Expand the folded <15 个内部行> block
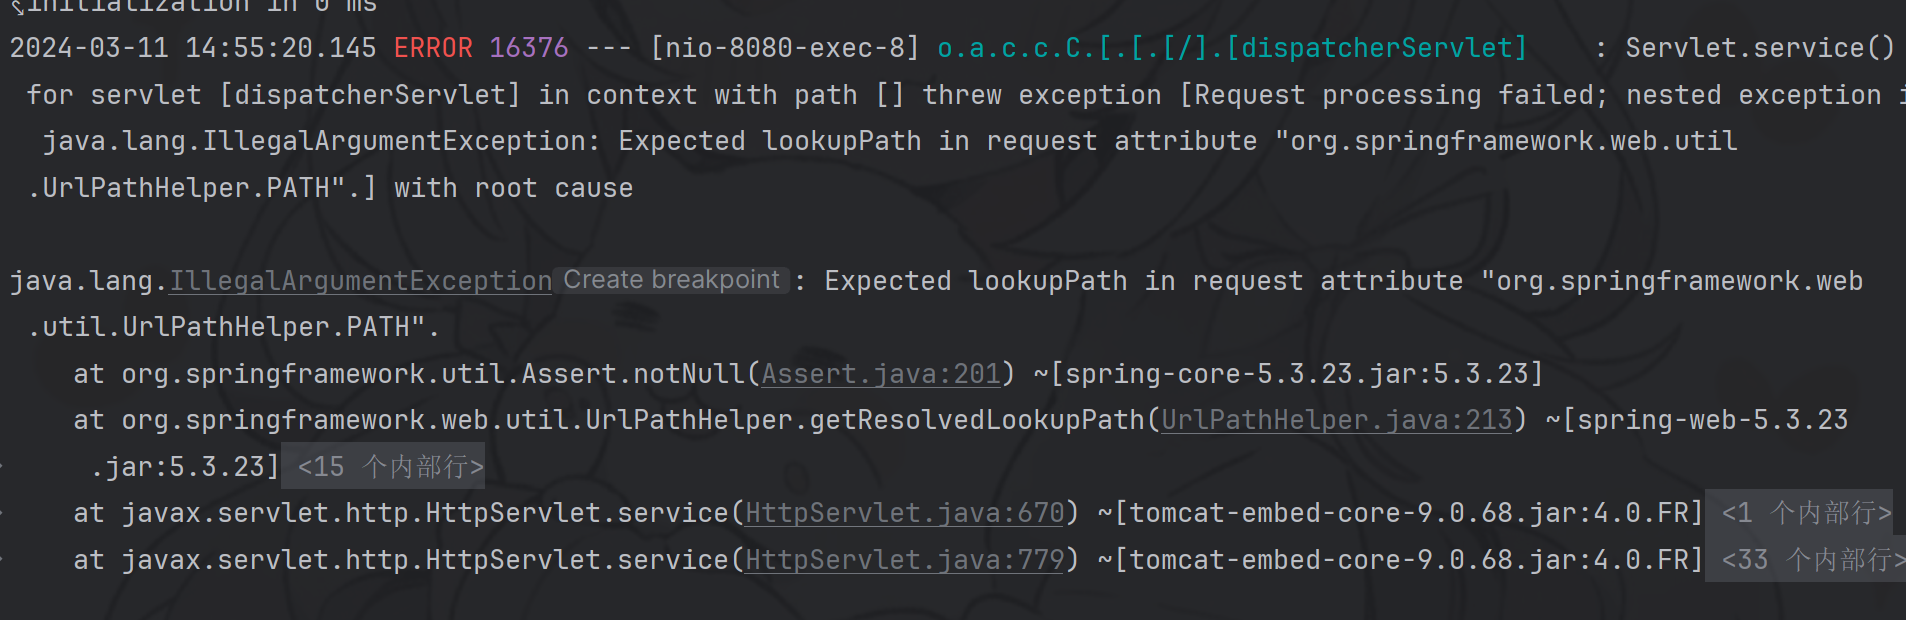The width and height of the screenshot is (1906, 620). [x=390, y=467]
